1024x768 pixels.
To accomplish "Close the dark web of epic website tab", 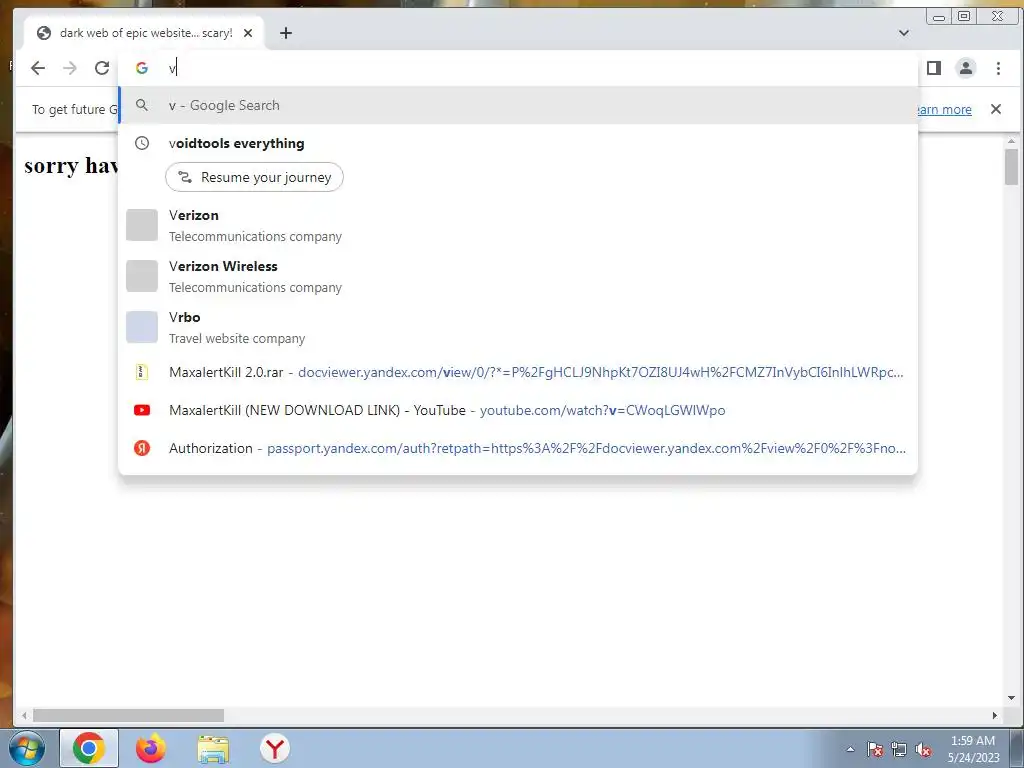I will pos(248,33).
